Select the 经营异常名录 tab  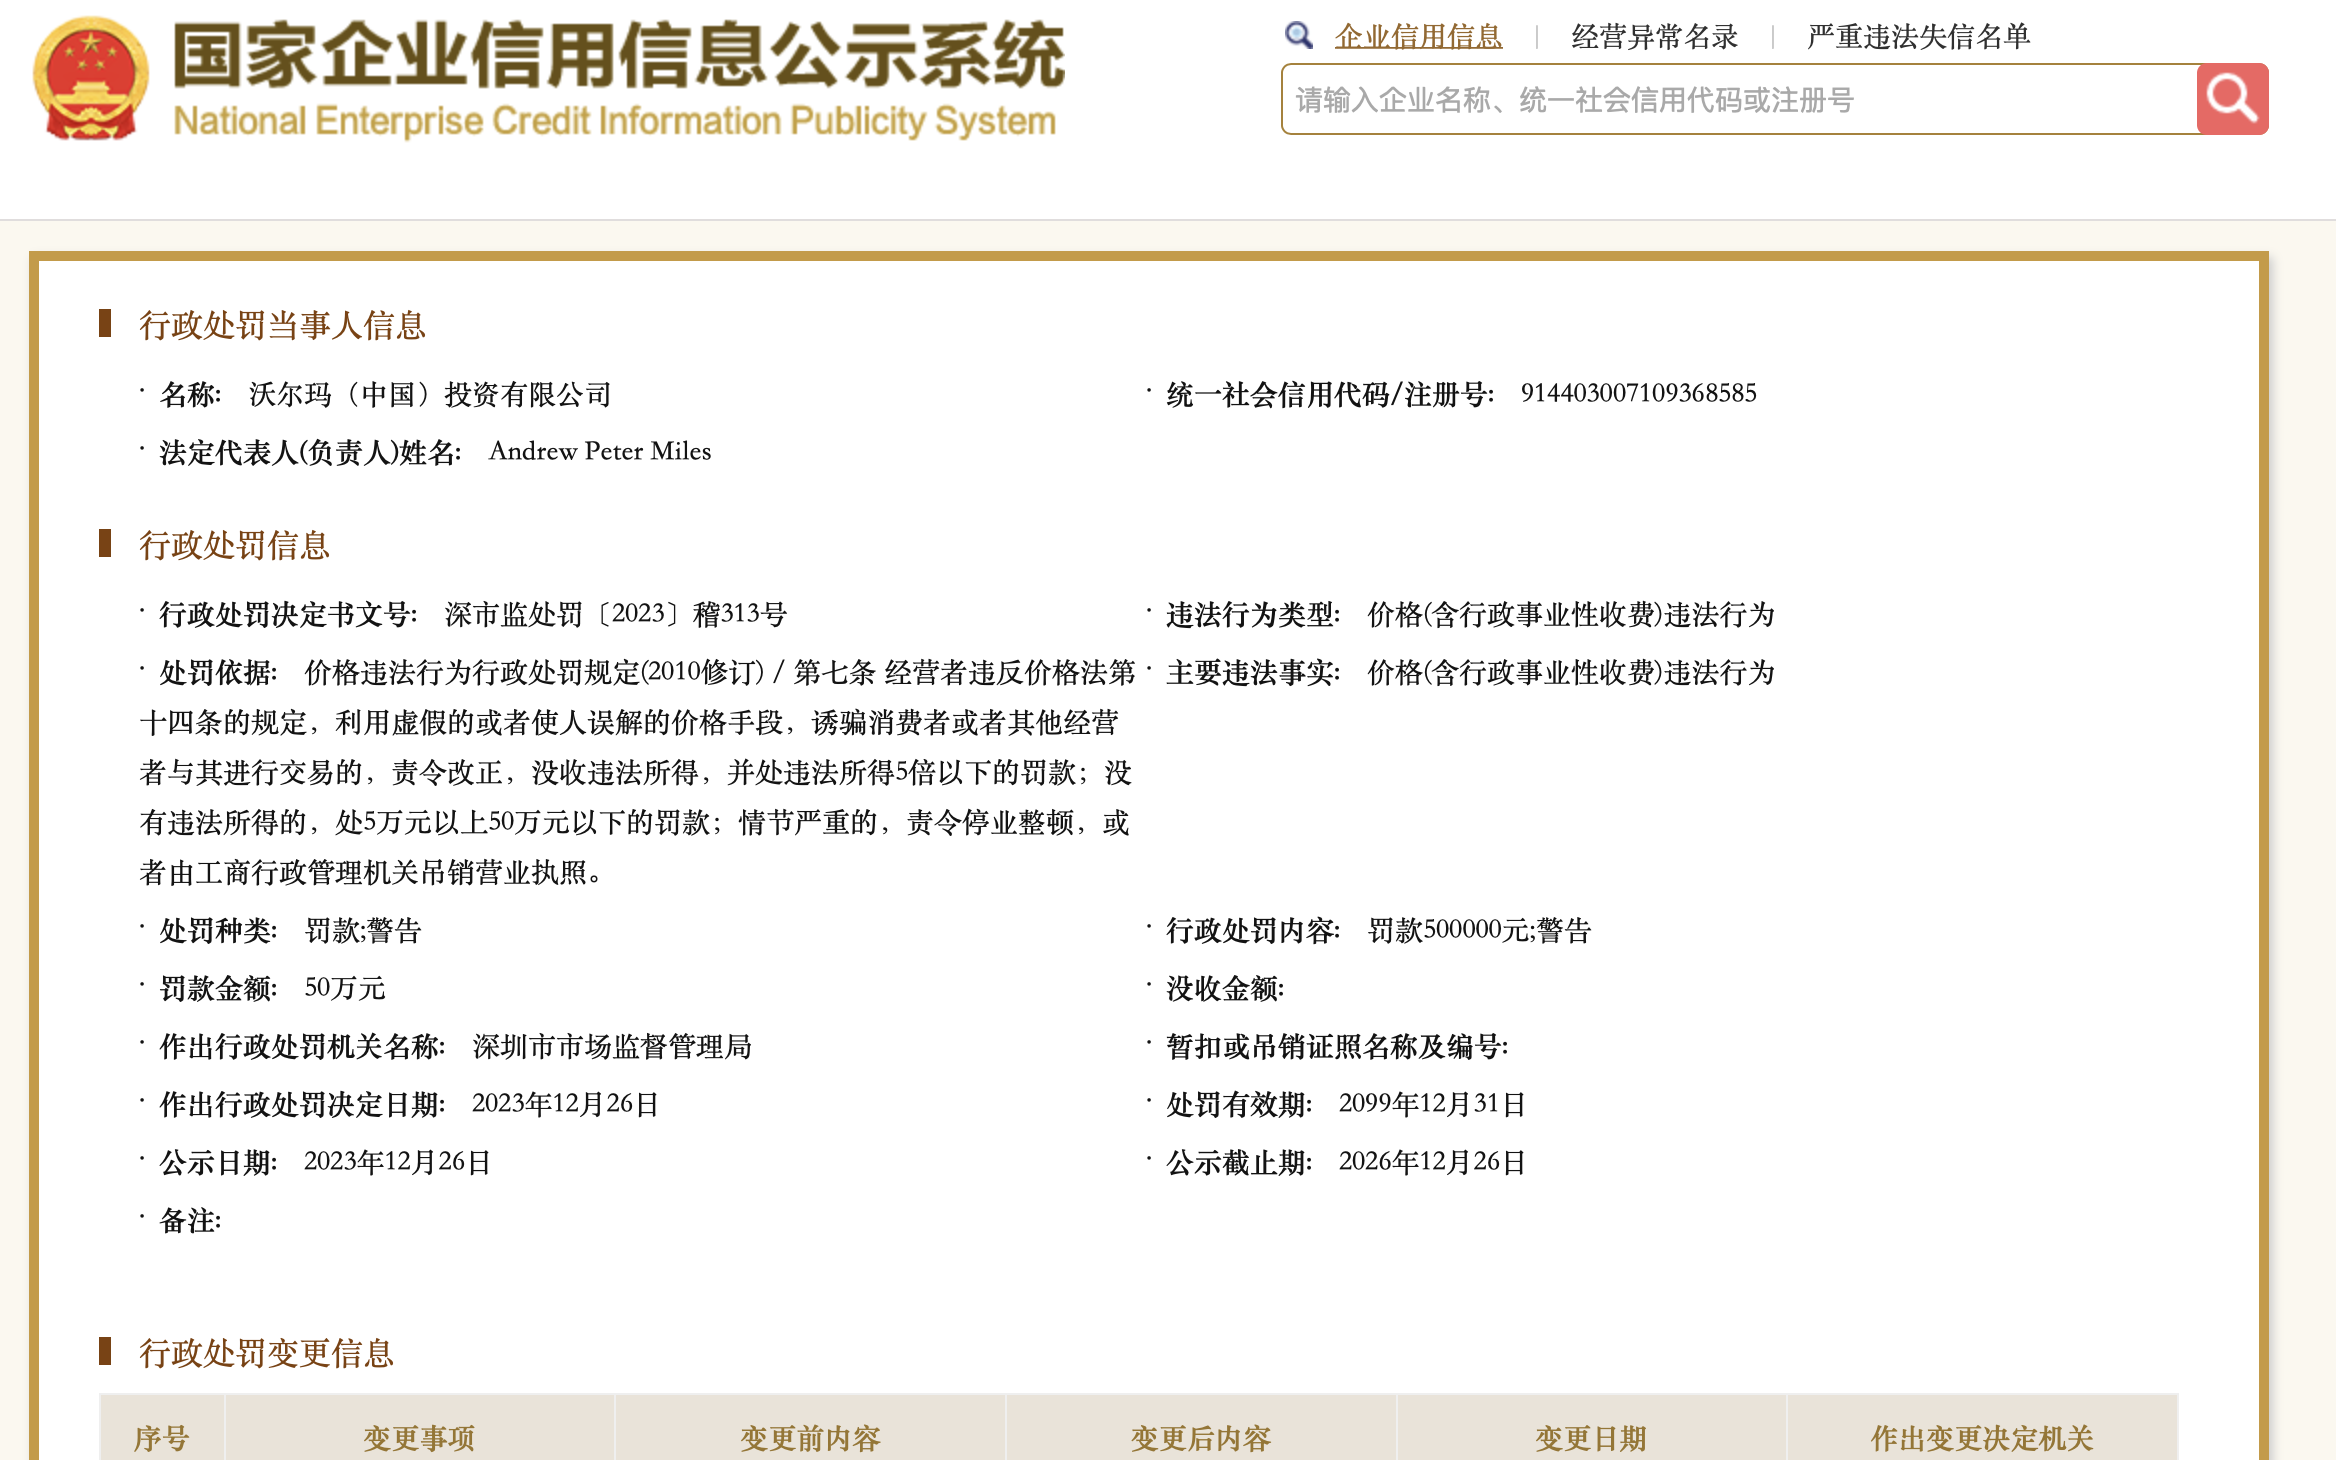pyautogui.click(x=1655, y=37)
